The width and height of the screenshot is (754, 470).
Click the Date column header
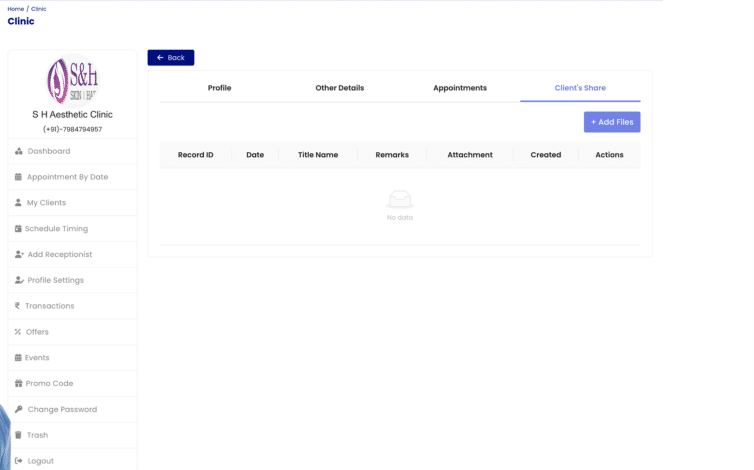tap(255, 155)
